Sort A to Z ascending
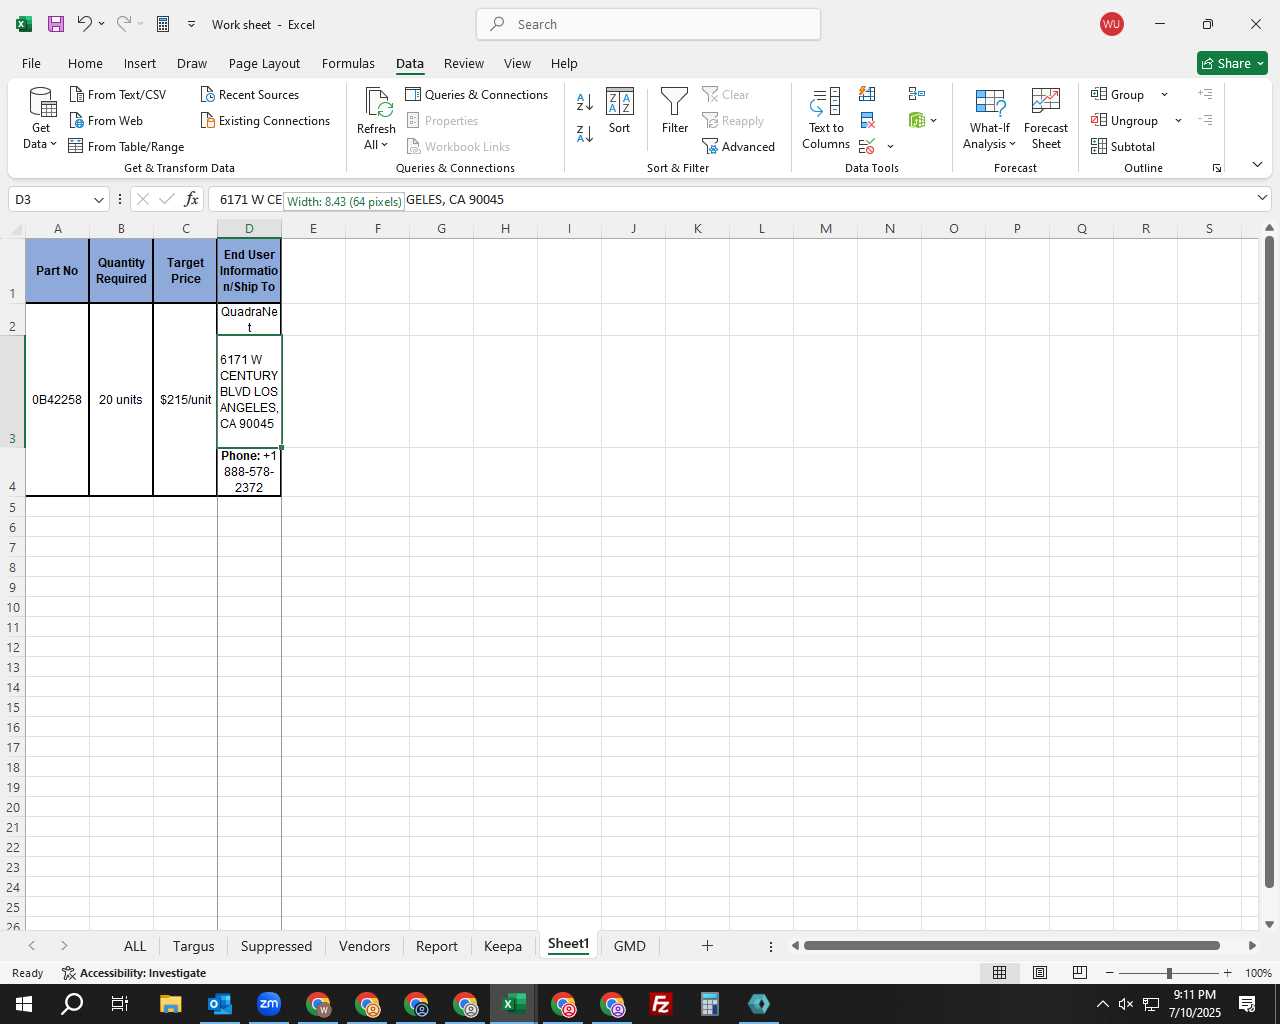 [585, 101]
